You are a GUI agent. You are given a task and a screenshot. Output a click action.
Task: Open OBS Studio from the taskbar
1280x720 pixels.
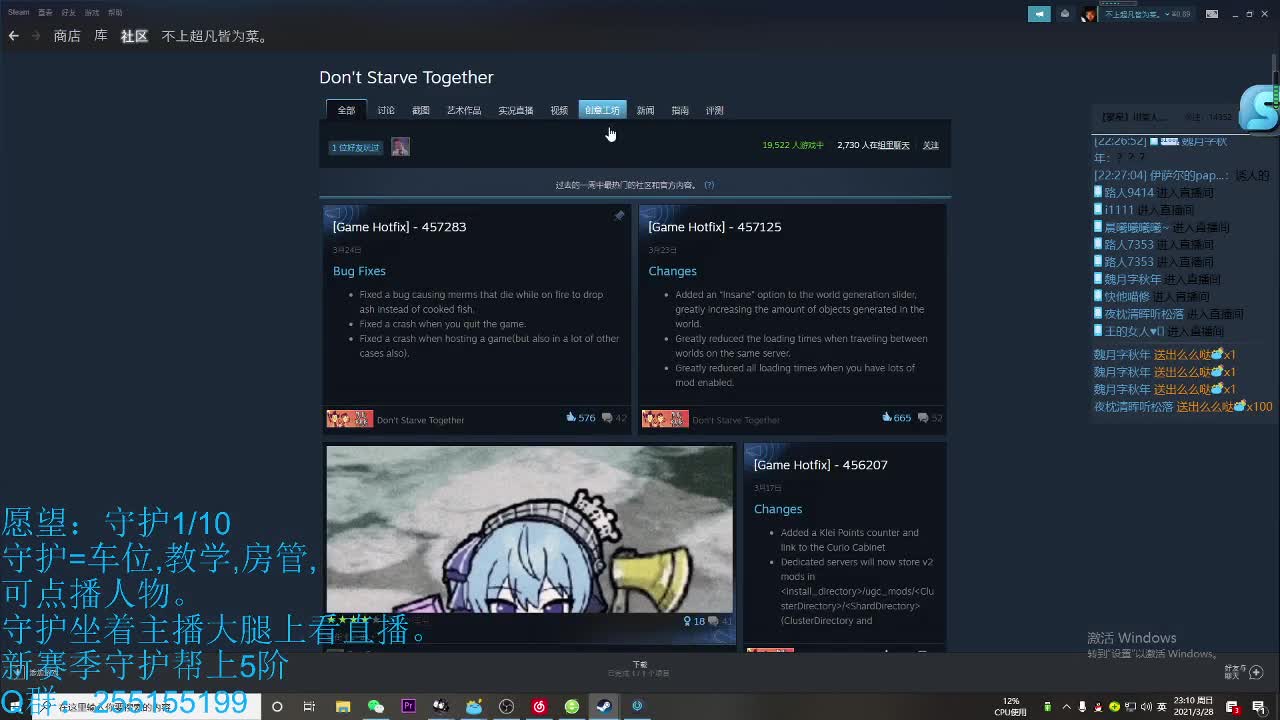tap(506, 707)
